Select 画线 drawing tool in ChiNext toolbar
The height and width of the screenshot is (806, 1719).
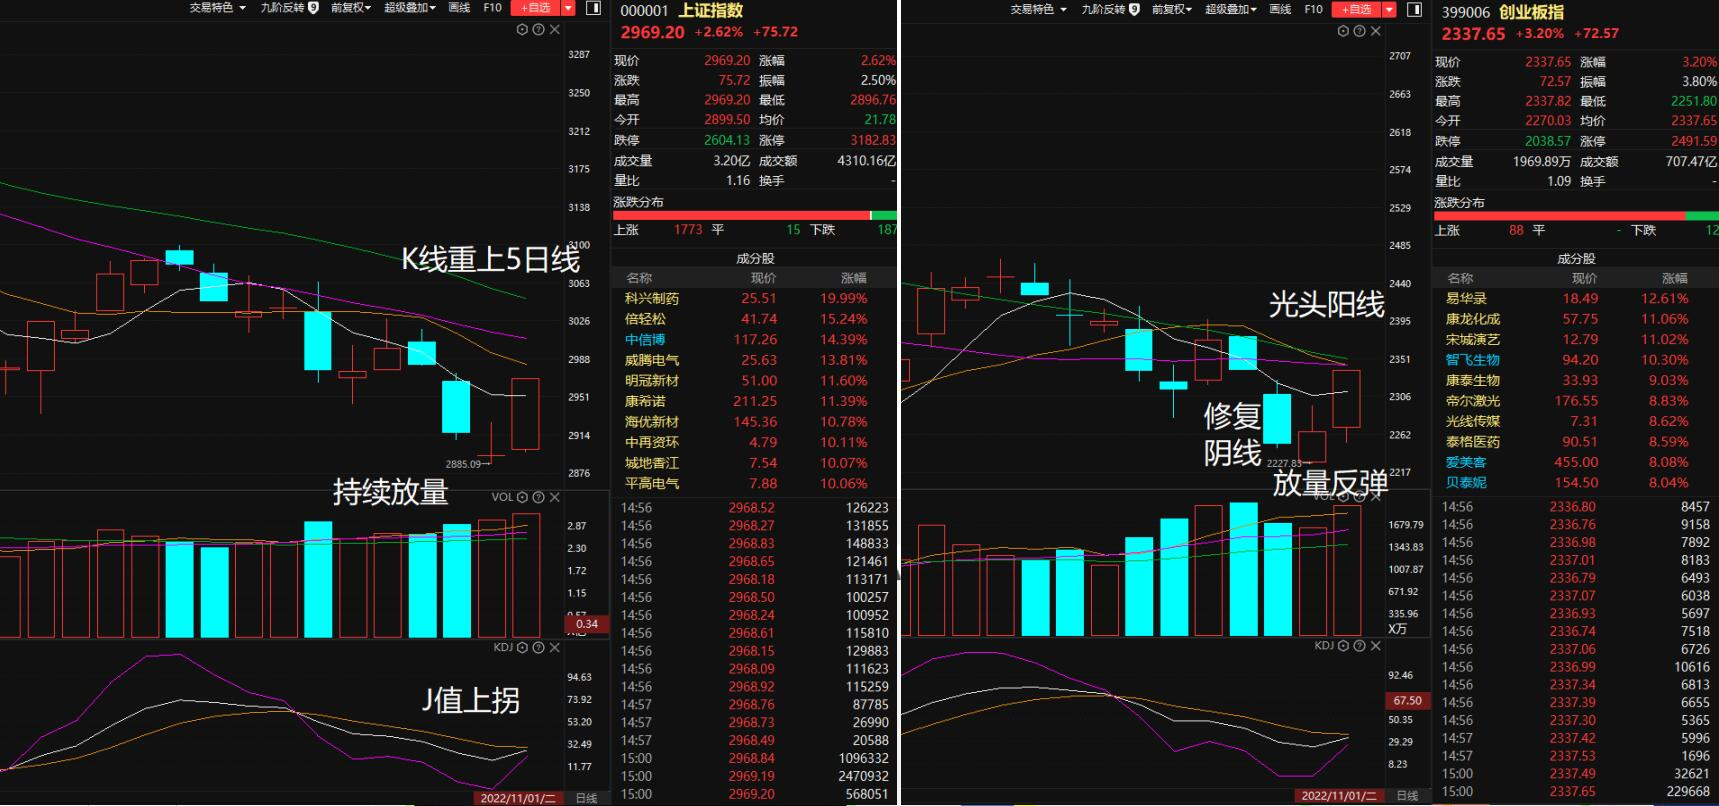(x=1280, y=9)
